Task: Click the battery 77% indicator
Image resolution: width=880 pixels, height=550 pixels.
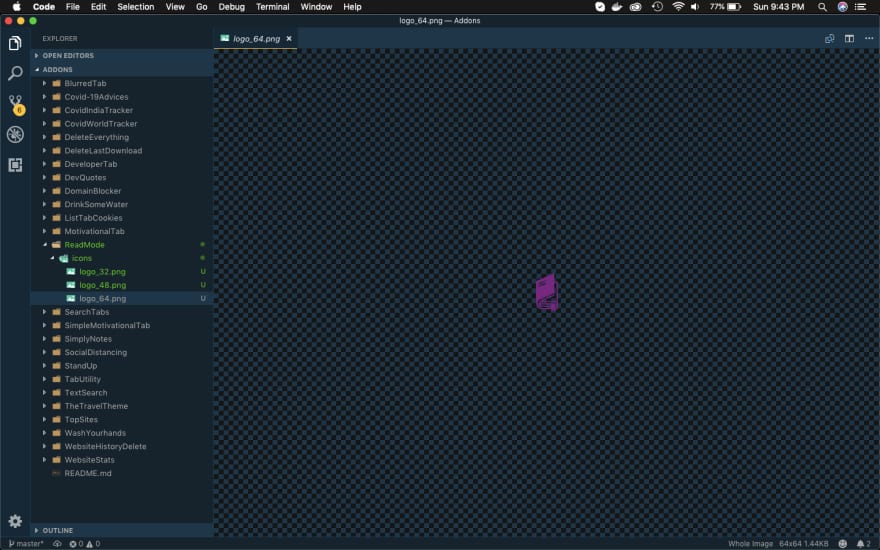Action: coord(725,7)
